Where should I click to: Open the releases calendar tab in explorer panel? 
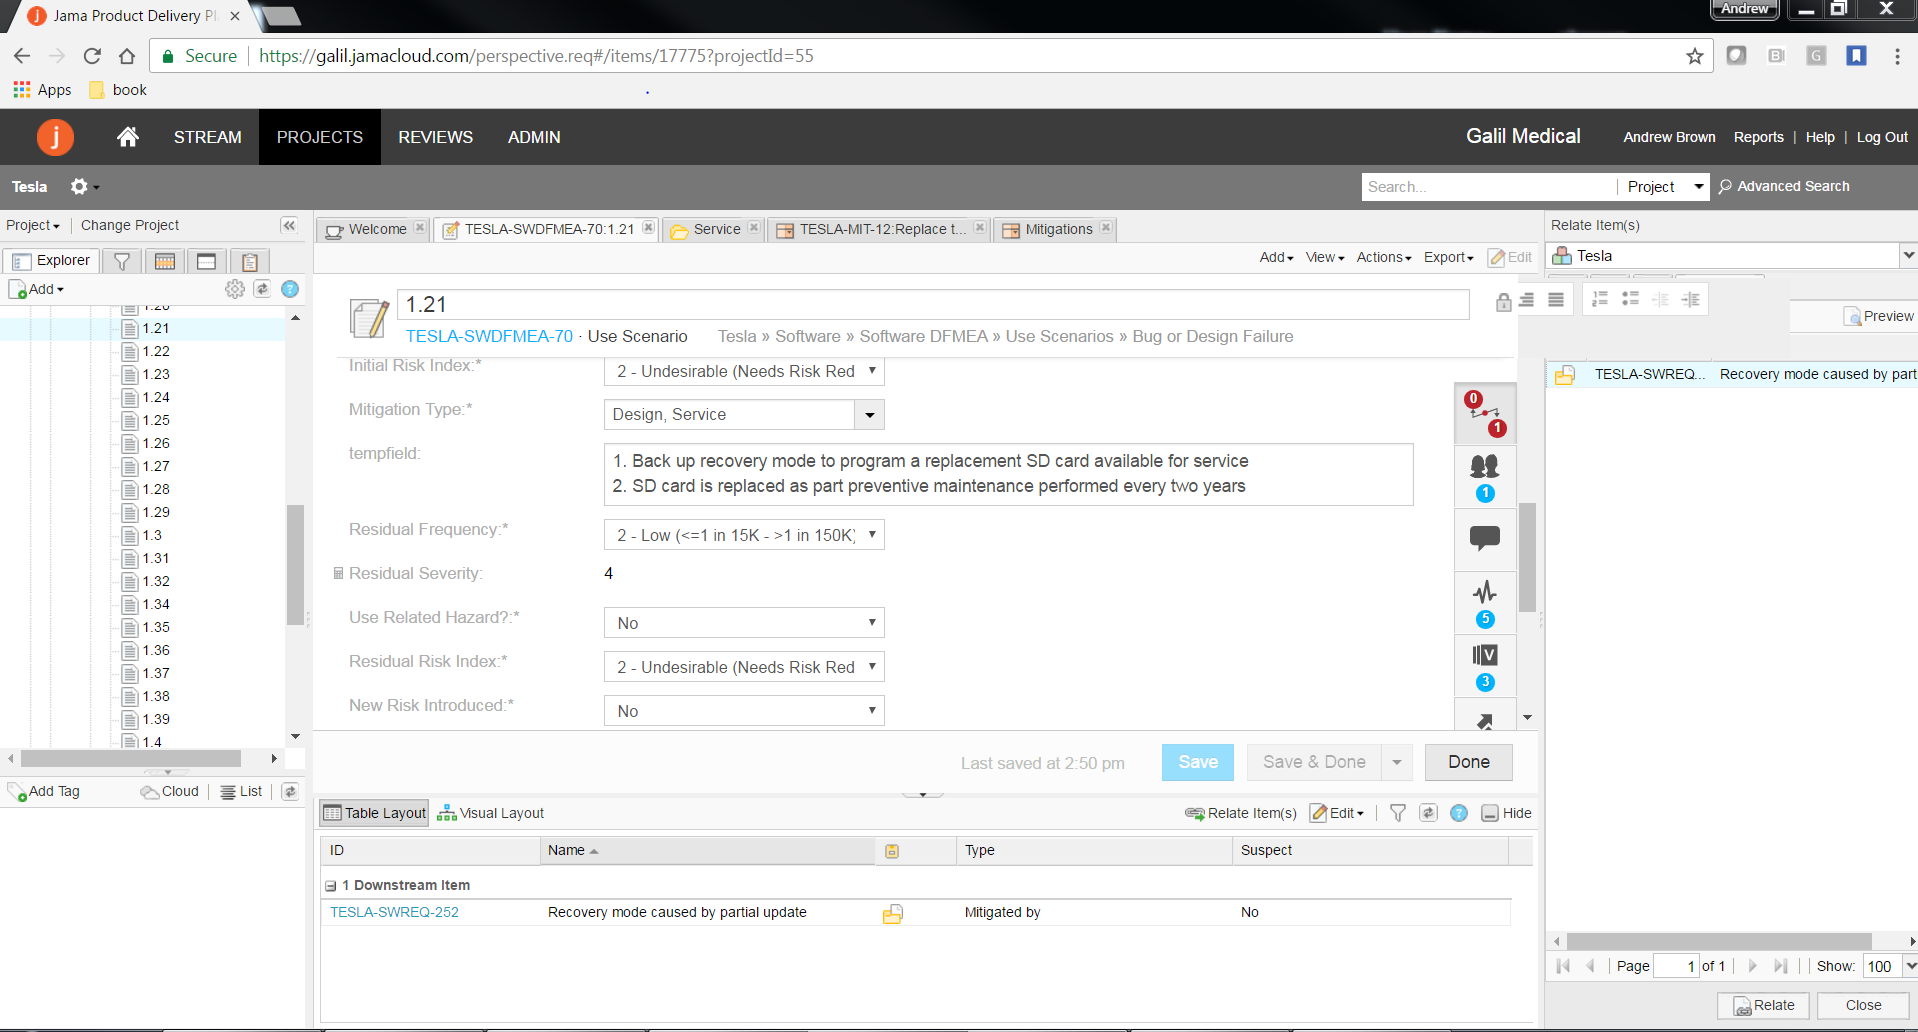tap(165, 261)
